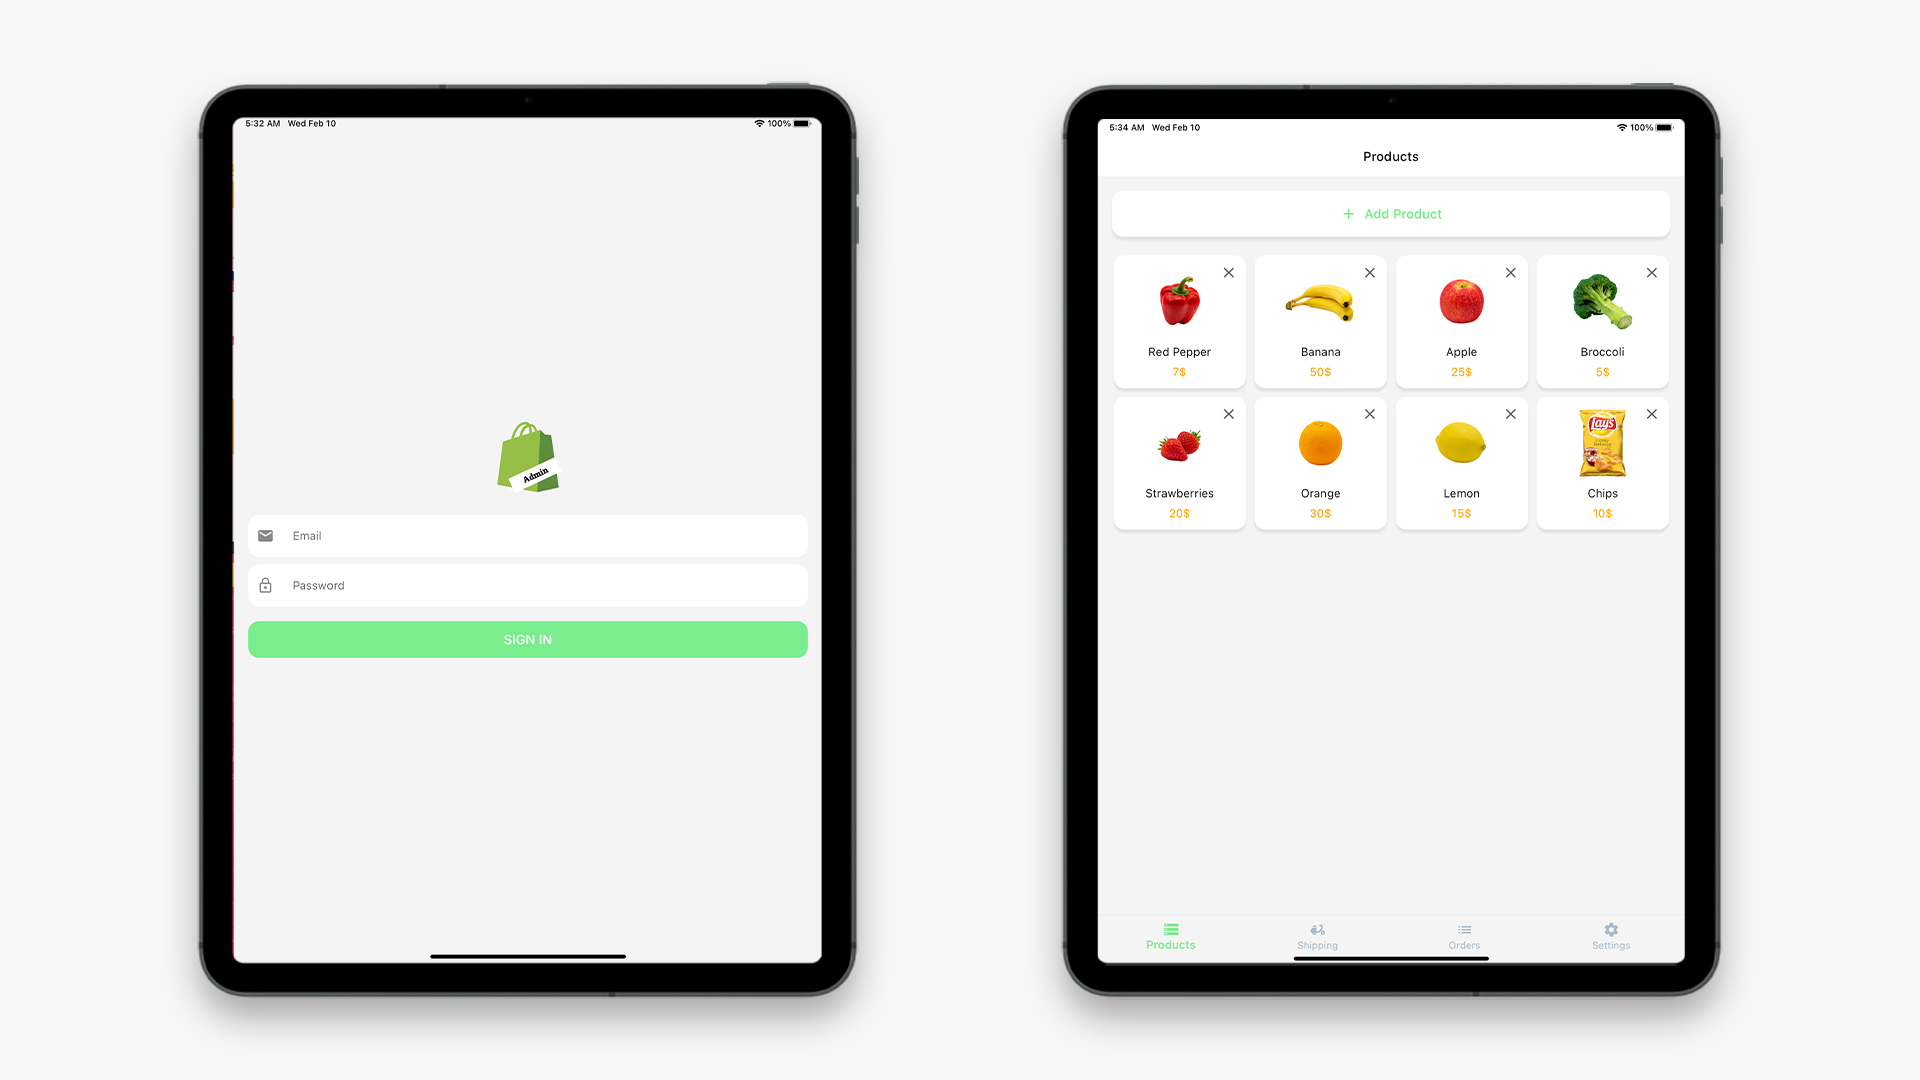Click the Shipping tab in bottom navigation
Screen dimensions: 1920x1080
pos(1317,936)
